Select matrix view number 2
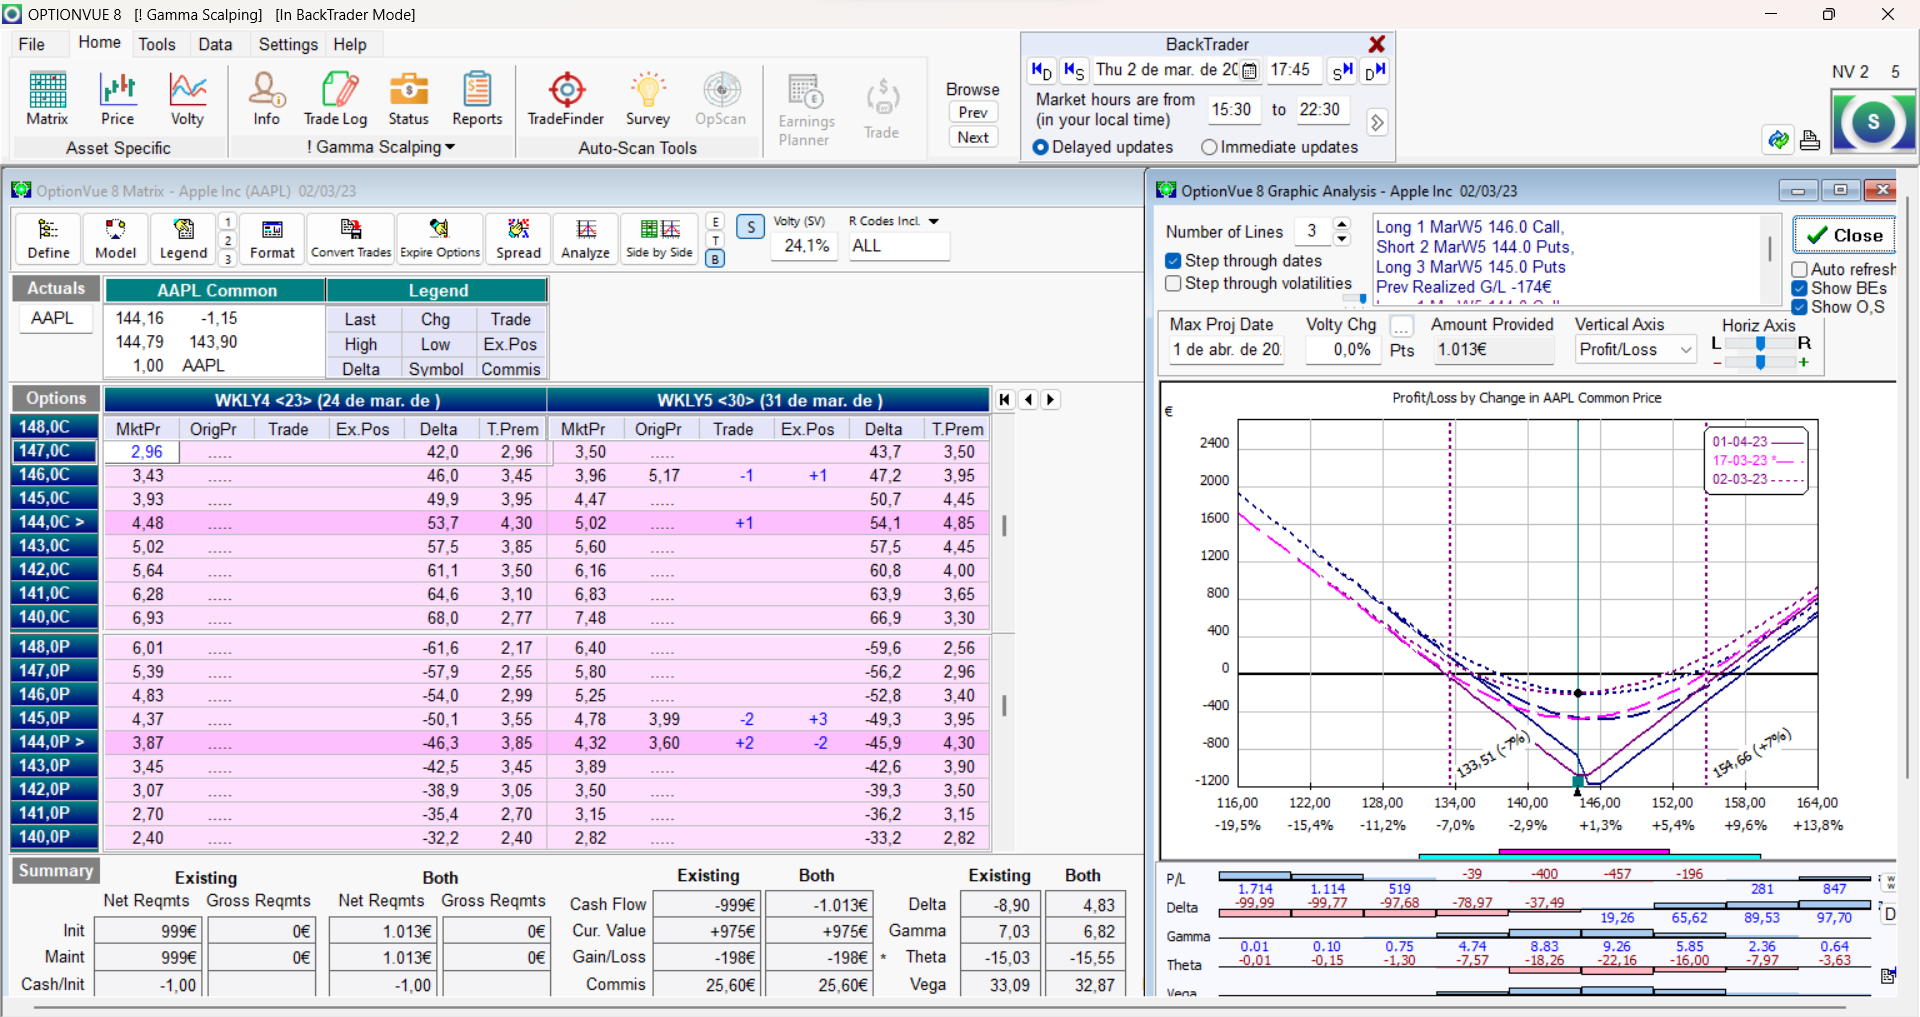This screenshot has width=1920, height=1017. point(228,240)
